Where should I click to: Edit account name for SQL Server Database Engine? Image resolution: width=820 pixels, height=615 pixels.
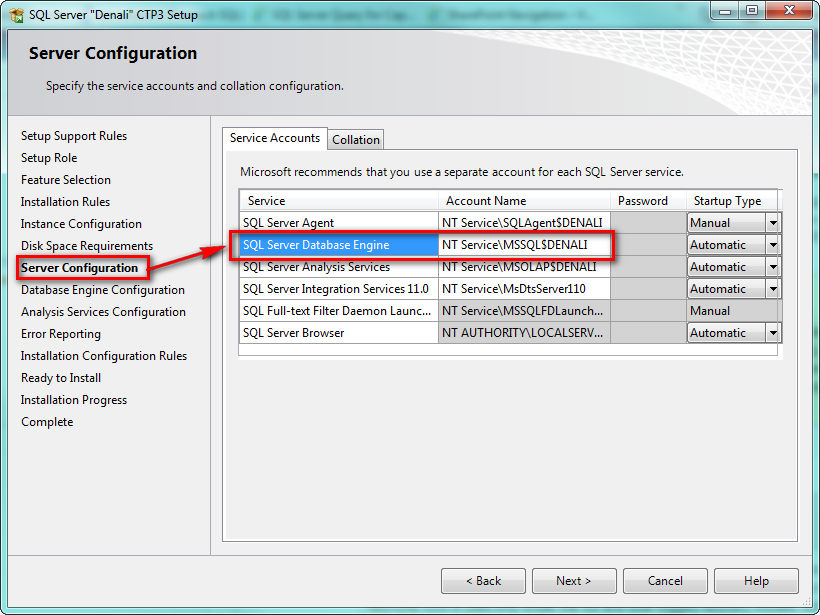click(x=523, y=245)
